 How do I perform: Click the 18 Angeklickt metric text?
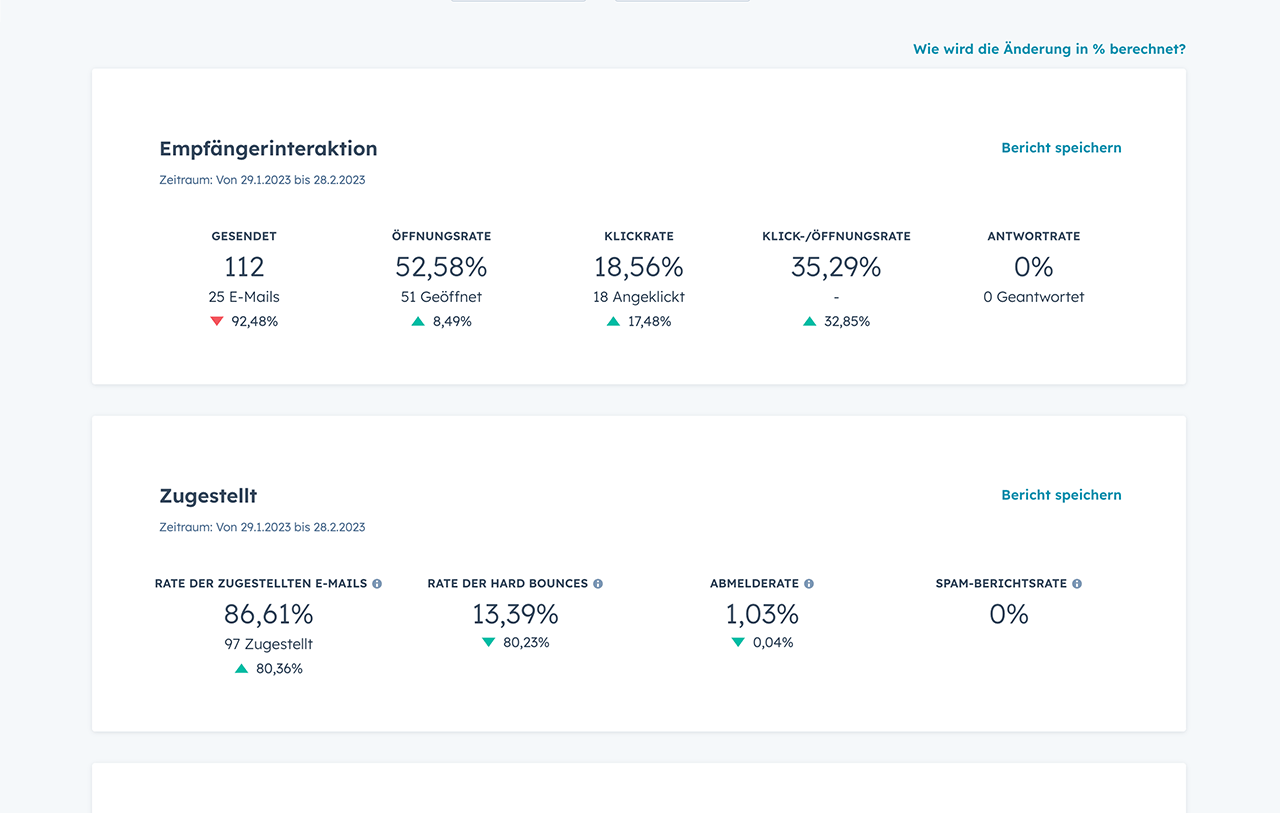click(639, 296)
